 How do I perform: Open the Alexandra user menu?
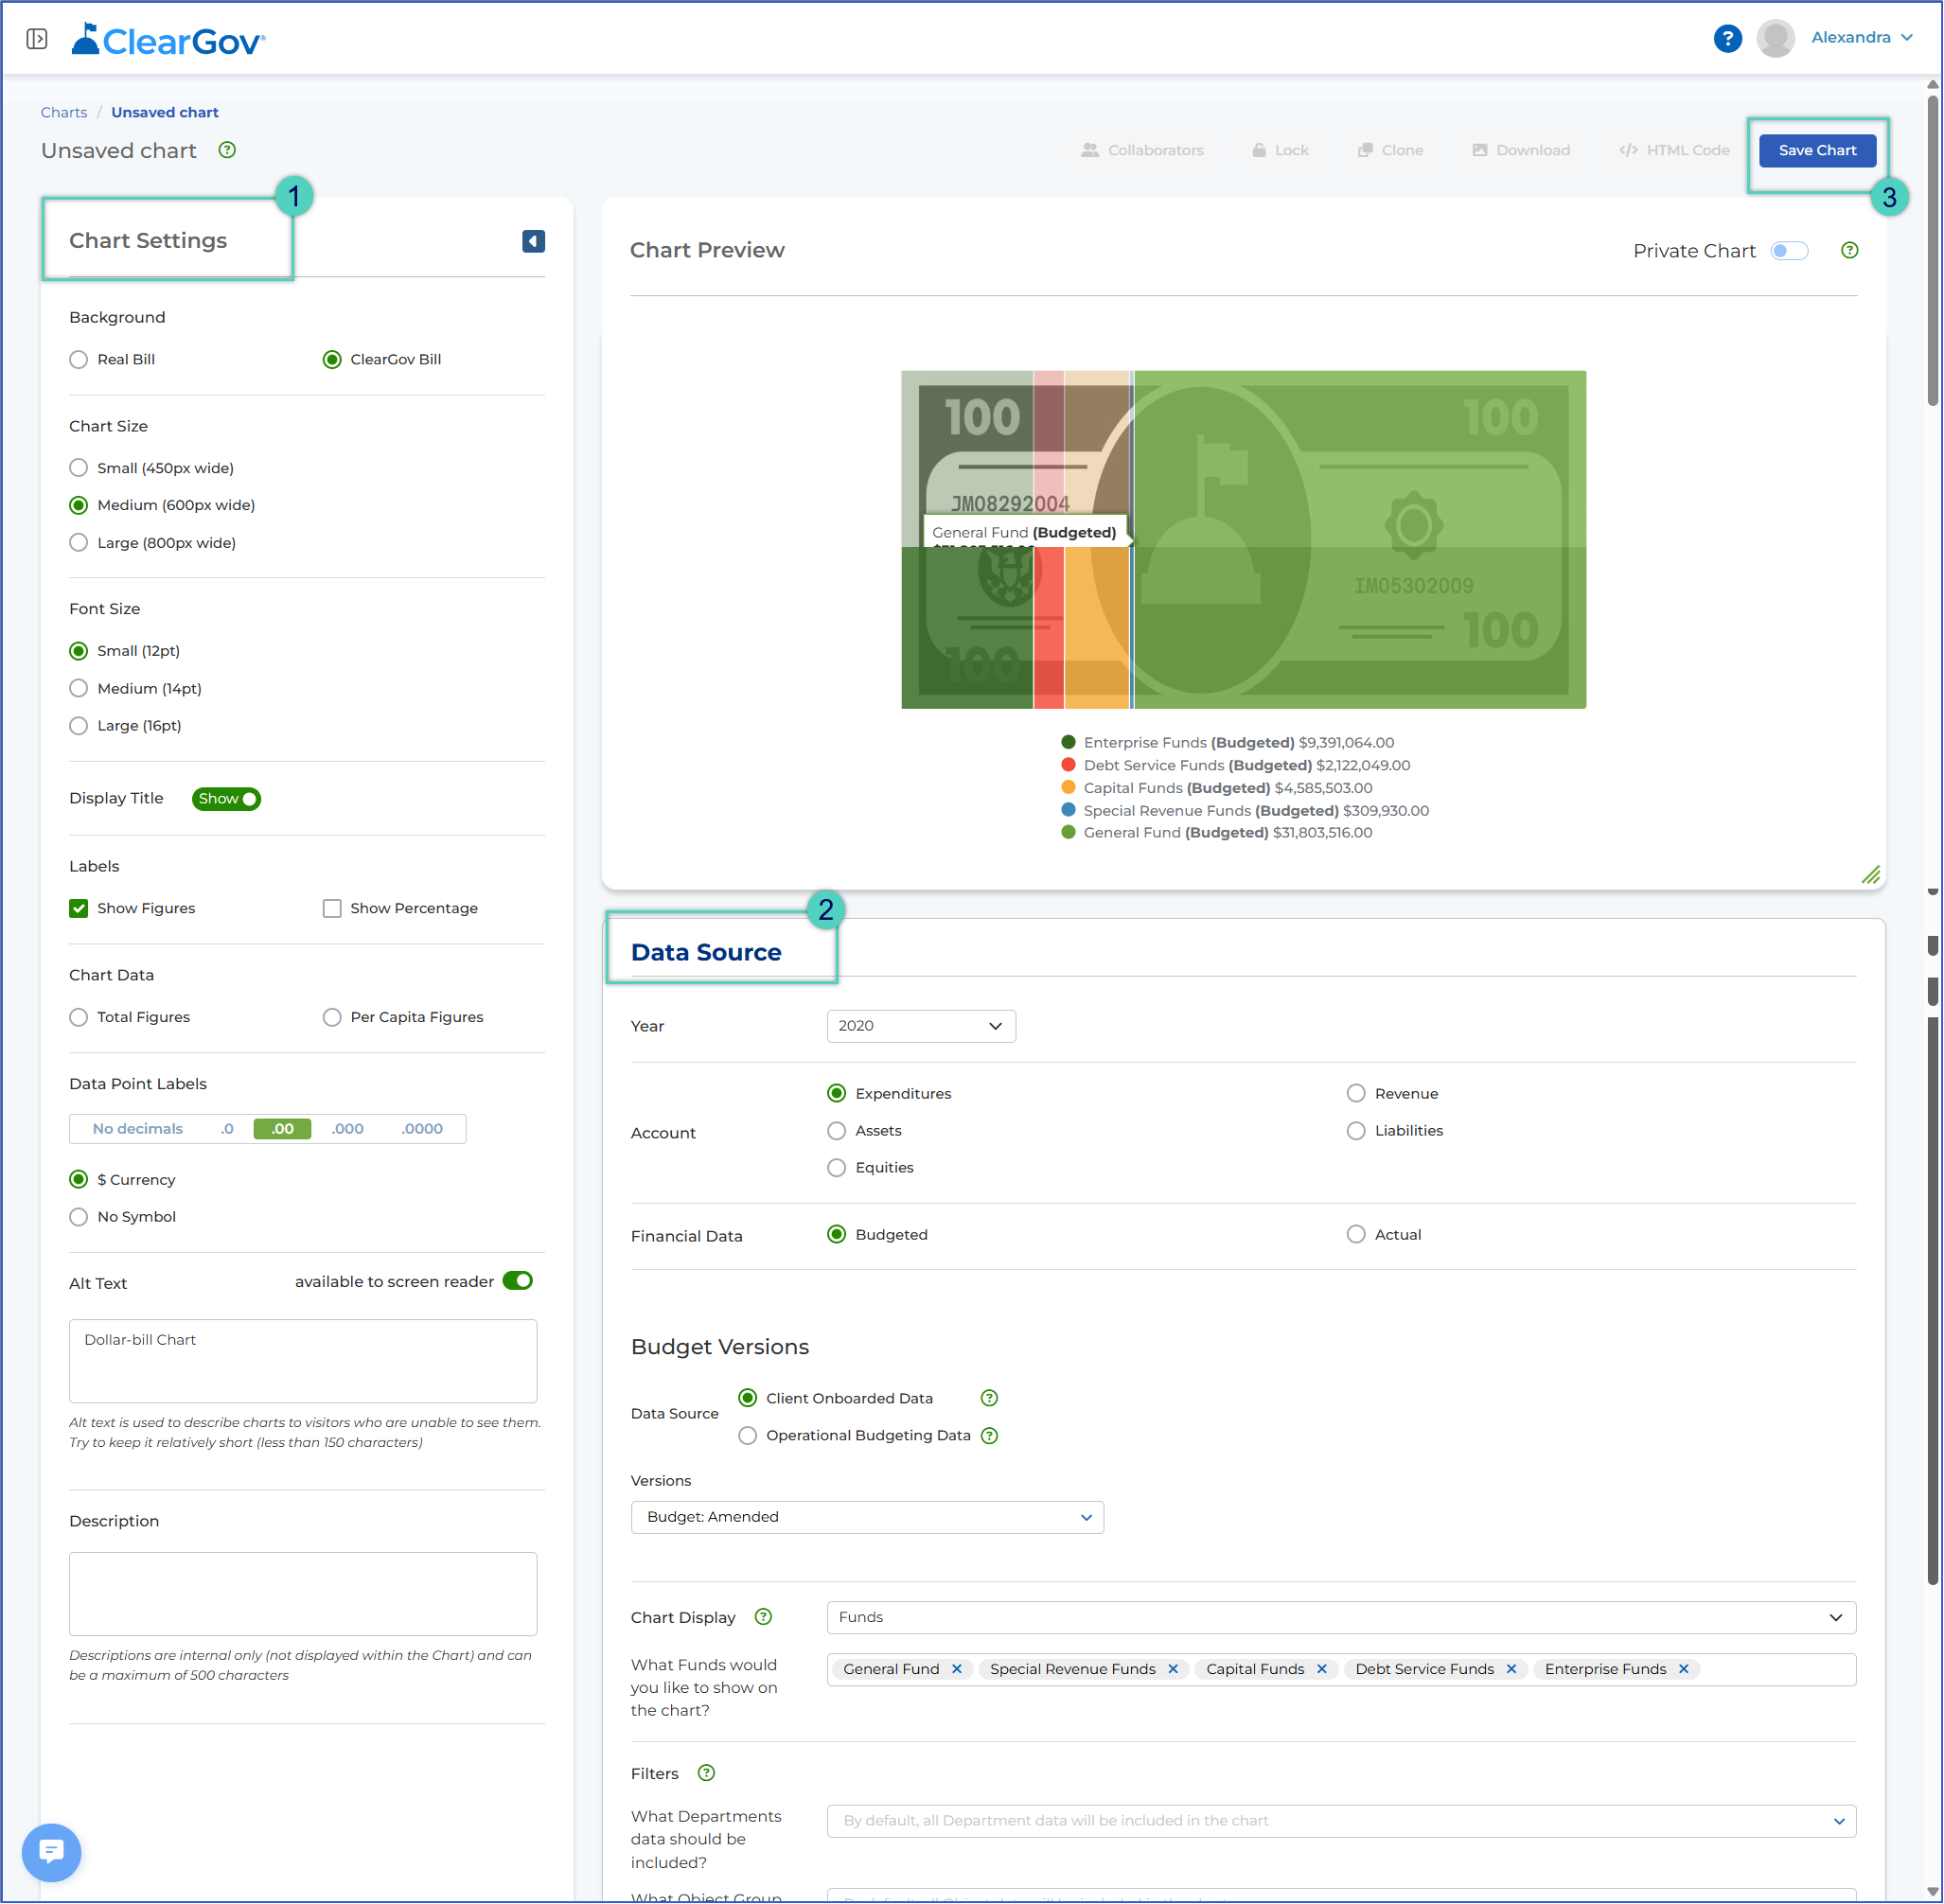point(1861,38)
